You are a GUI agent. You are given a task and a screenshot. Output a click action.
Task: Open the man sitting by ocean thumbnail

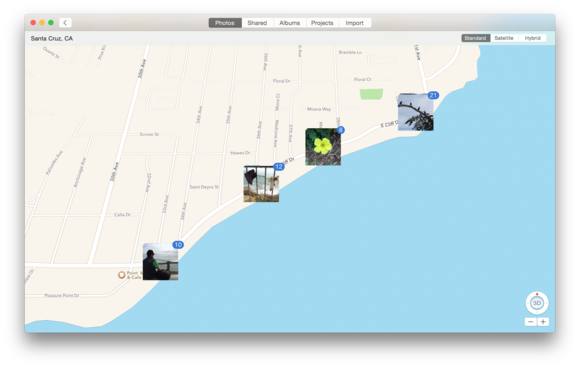[x=161, y=261]
